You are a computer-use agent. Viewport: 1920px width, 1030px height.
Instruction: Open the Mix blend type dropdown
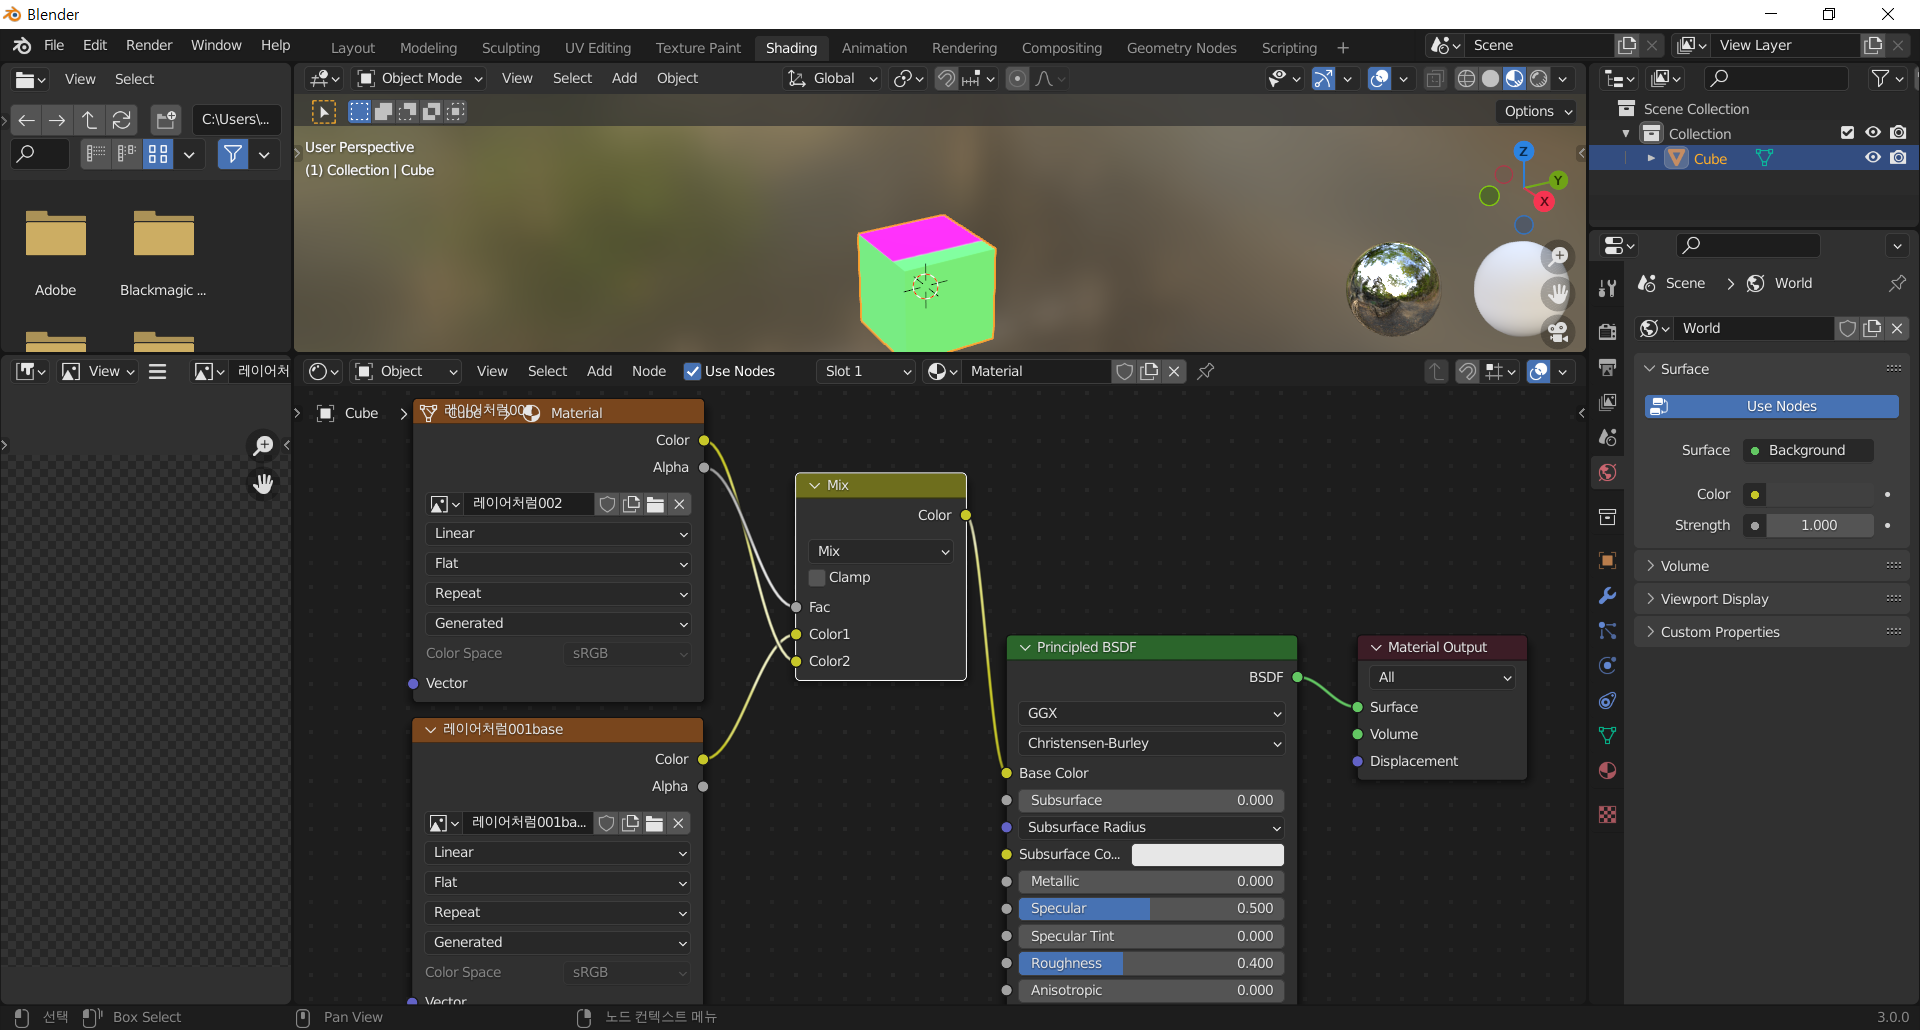click(880, 551)
